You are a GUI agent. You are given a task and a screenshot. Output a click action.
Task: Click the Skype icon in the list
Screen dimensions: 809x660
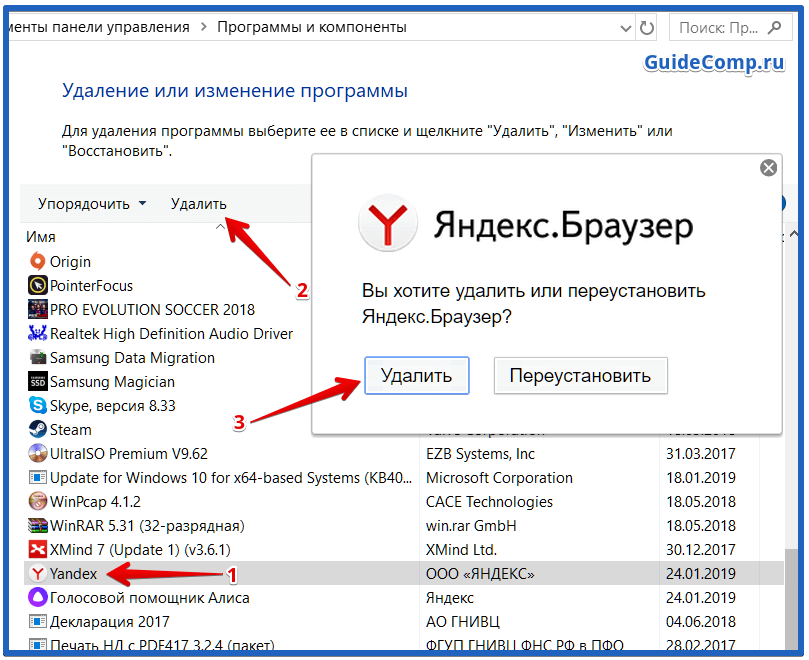(x=37, y=406)
